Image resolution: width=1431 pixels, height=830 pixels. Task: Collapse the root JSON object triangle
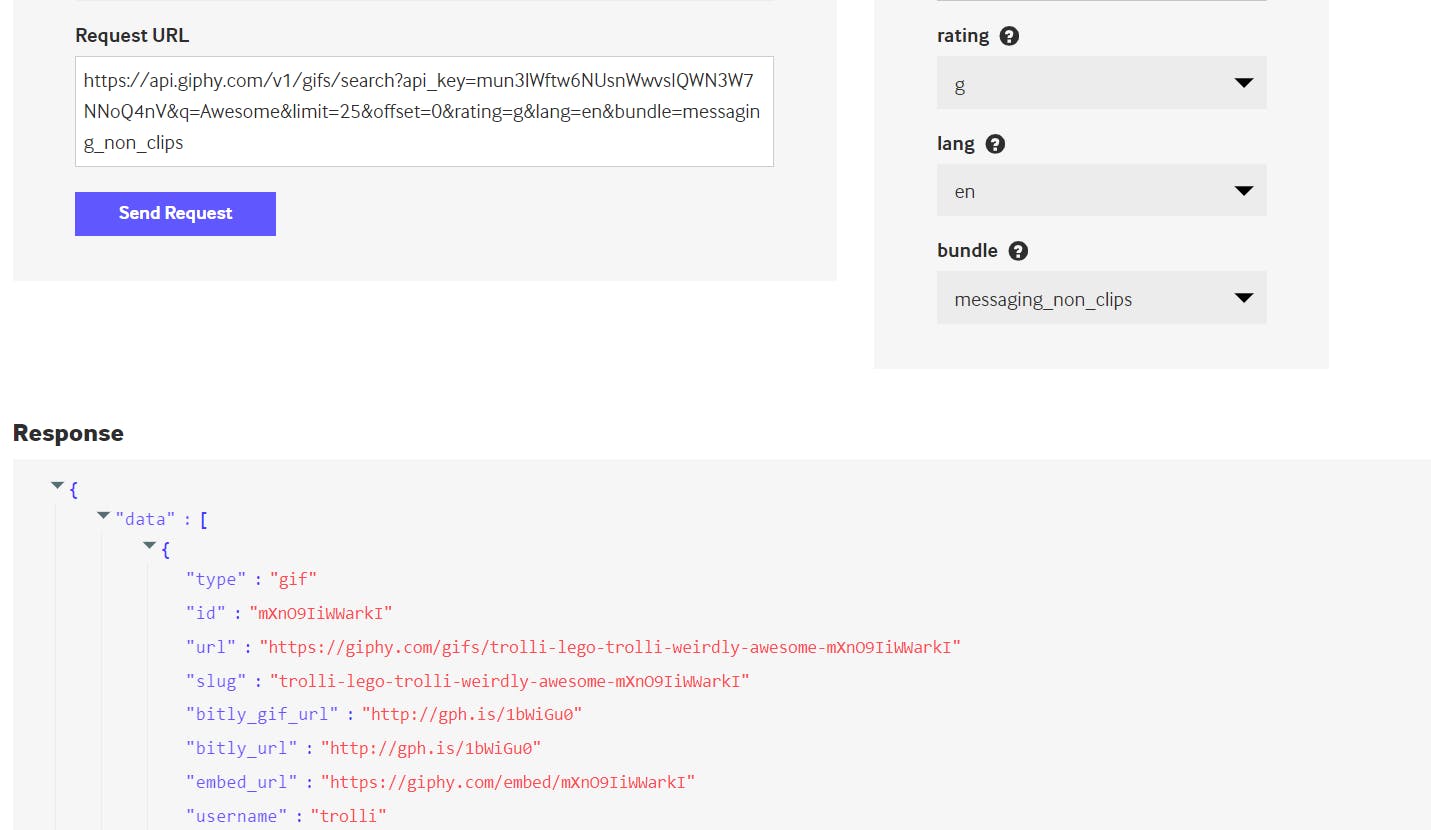click(57, 486)
